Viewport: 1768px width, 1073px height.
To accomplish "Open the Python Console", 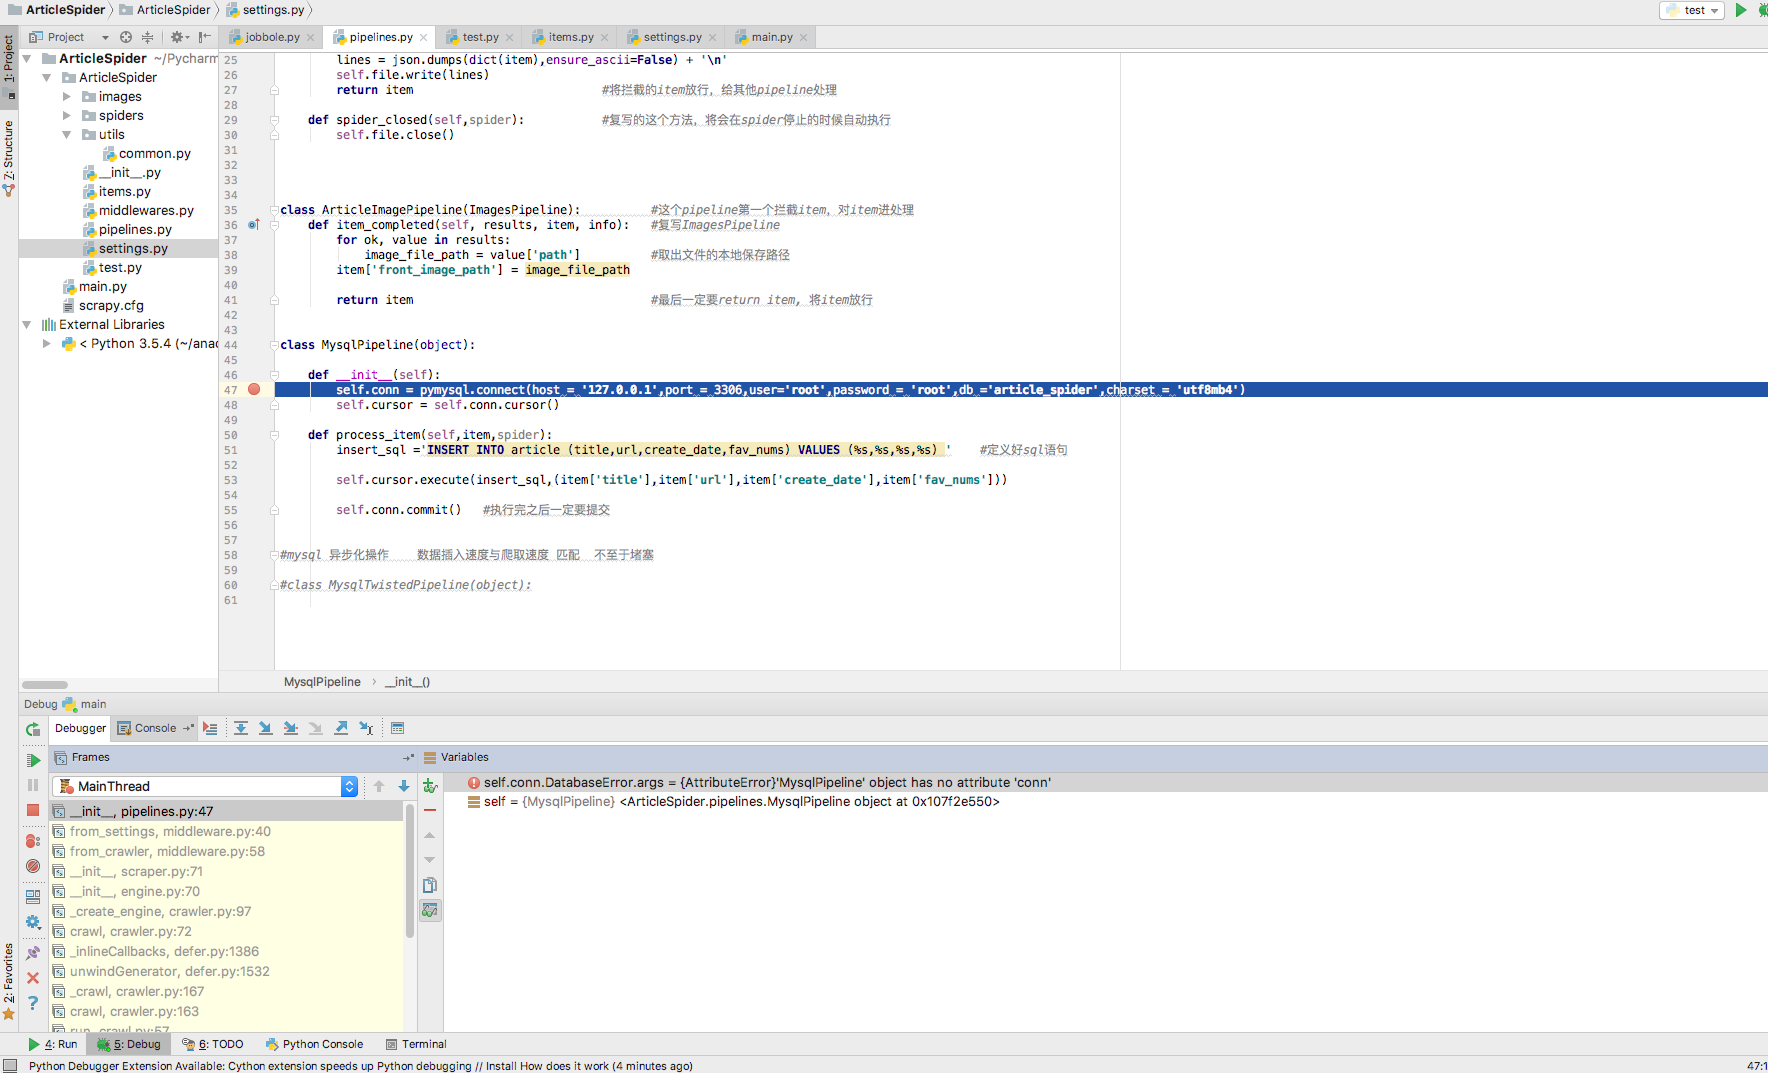I will (314, 1044).
